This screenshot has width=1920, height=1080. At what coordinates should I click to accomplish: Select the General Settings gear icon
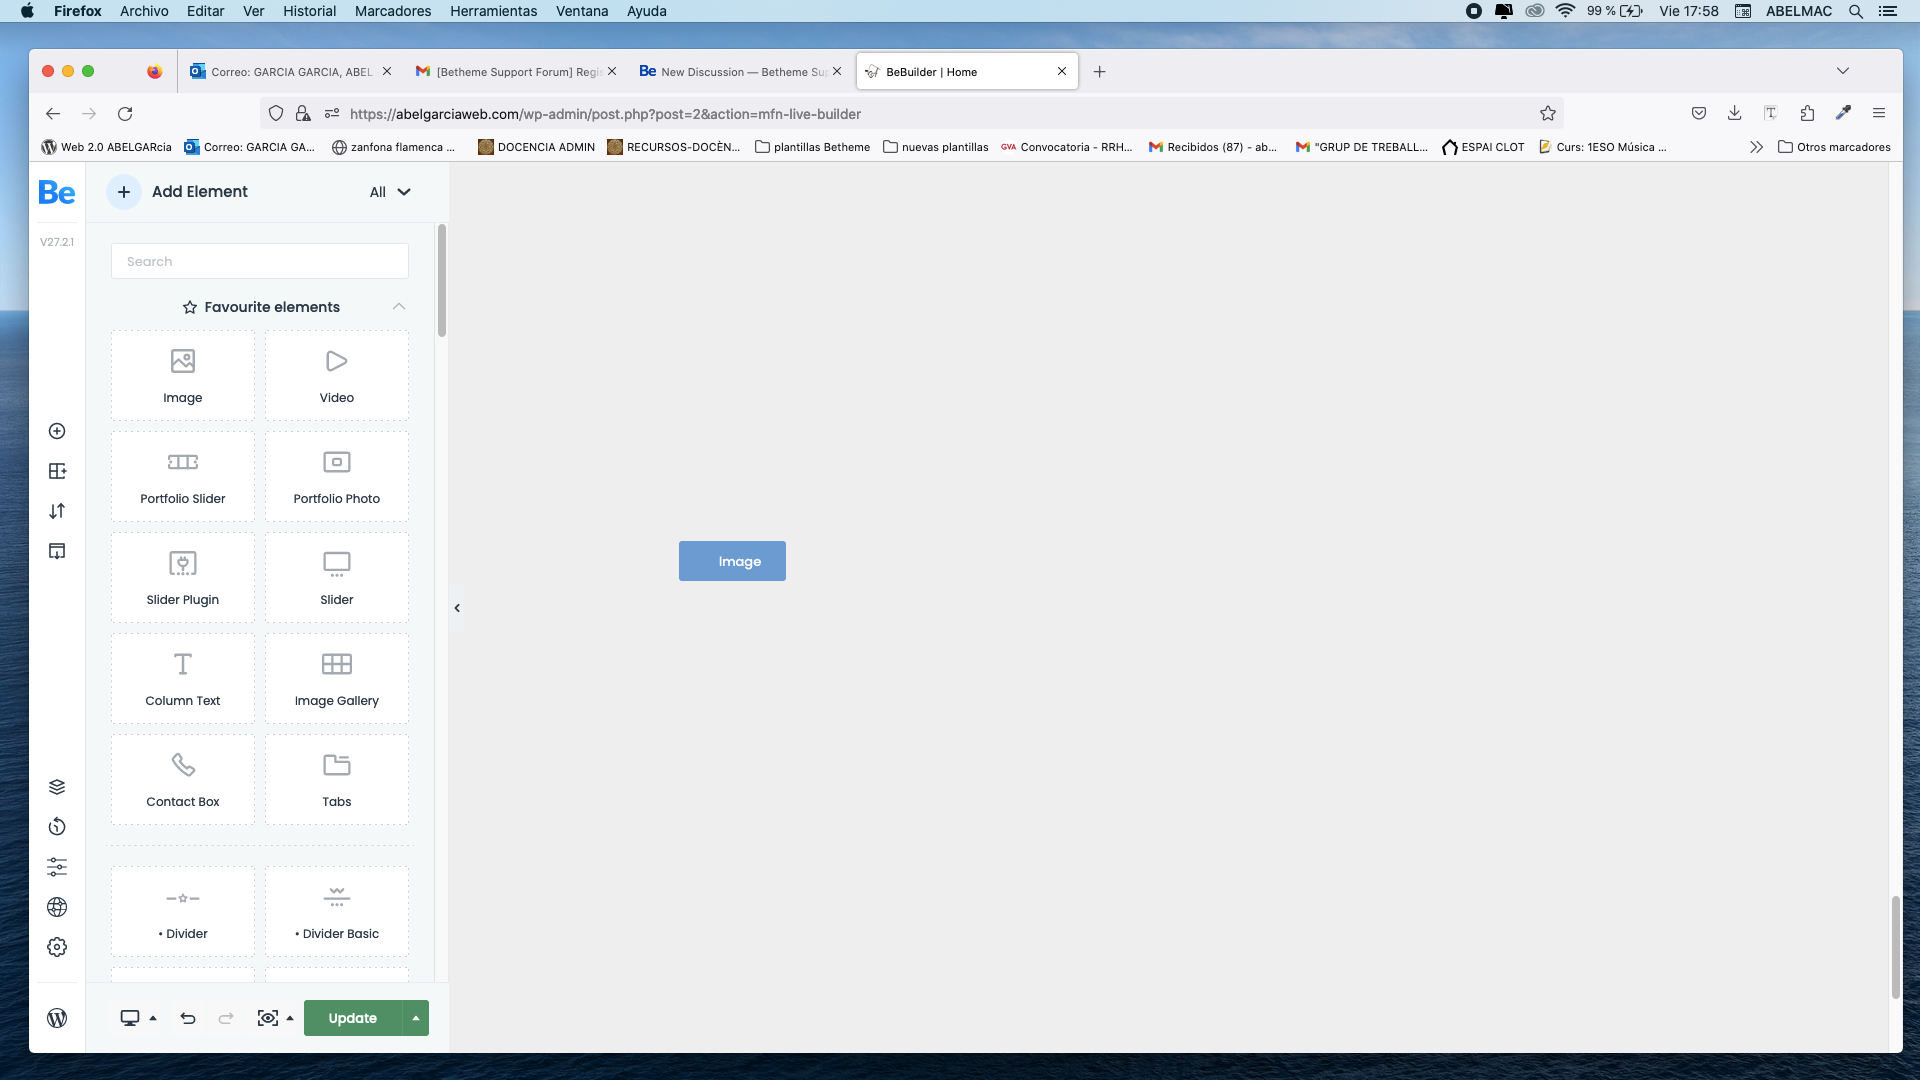pyautogui.click(x=57, y=947)
